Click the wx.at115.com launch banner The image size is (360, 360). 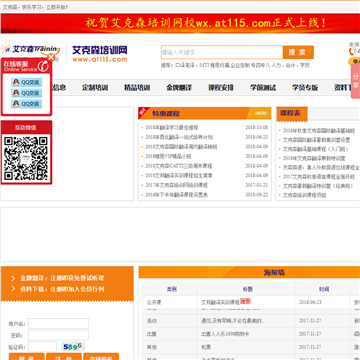pos(180,23)
